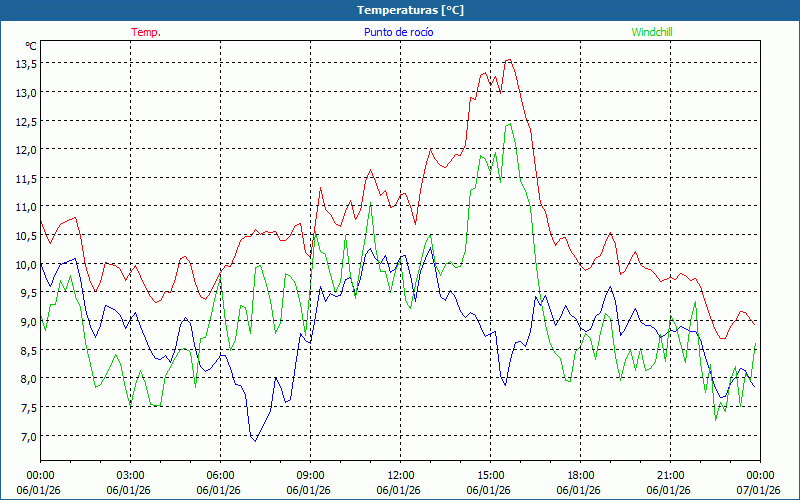Select the blue Punto de rocío legend label
The height and width of the screenshot is (500, 800).
tap(398, 32)
